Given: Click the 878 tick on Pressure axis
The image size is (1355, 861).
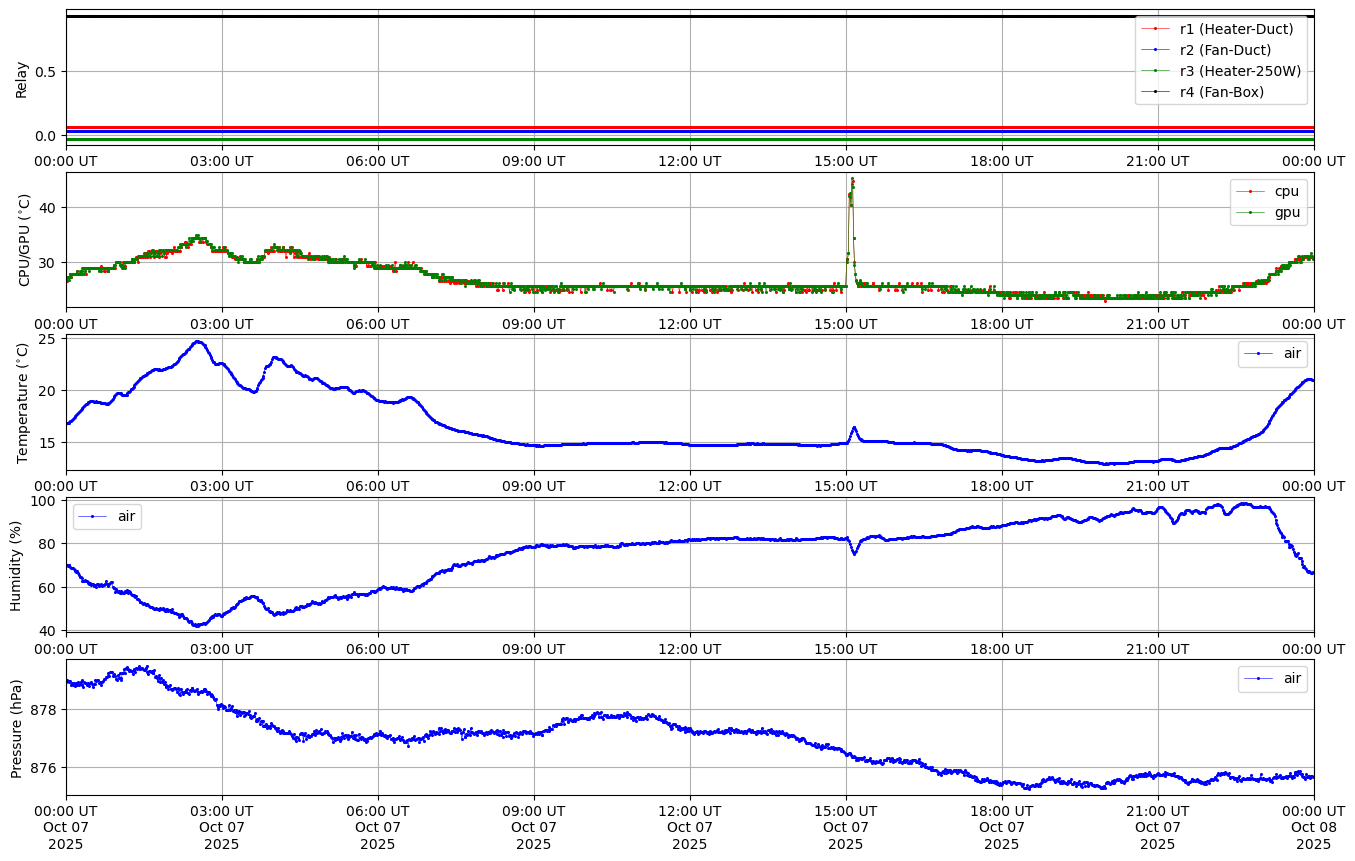Looking at the screenshot, I should point(45,709).
